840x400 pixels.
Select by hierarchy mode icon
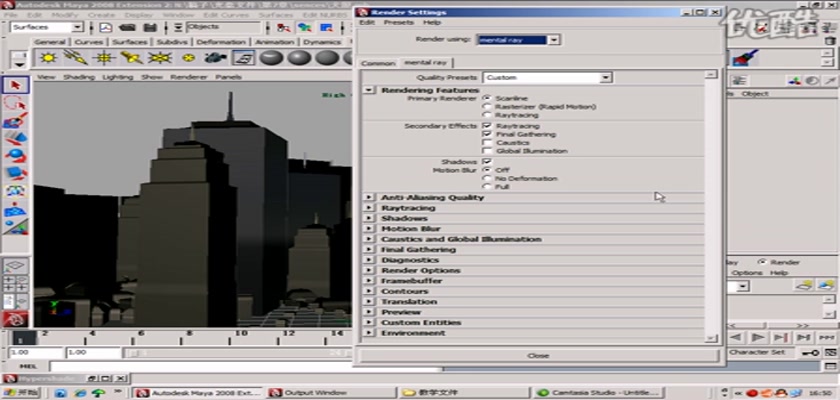click(x=283, y=27)
